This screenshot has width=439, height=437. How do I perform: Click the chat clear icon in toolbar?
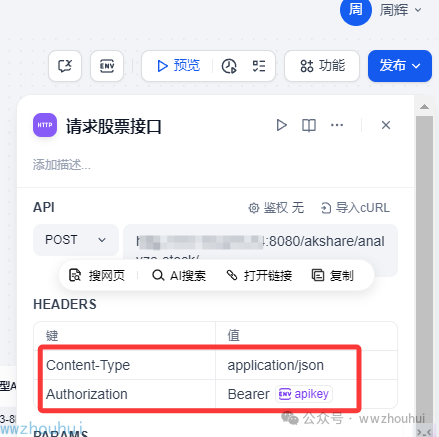tap(65, 66)
